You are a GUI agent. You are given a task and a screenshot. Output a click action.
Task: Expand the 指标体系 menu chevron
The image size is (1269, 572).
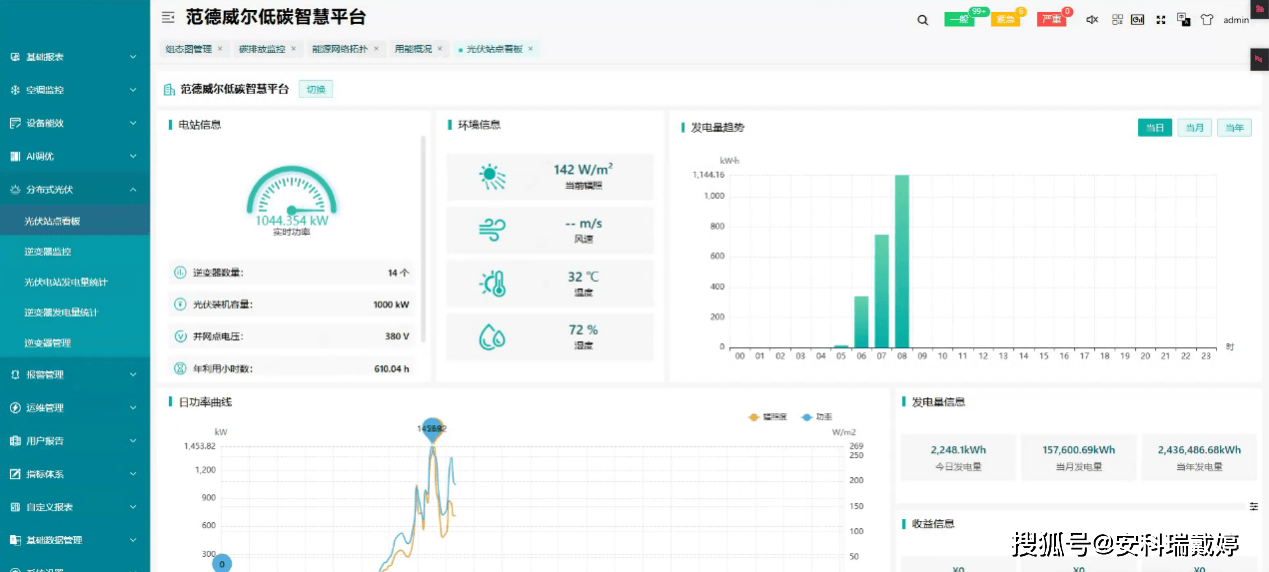(133, 474)
